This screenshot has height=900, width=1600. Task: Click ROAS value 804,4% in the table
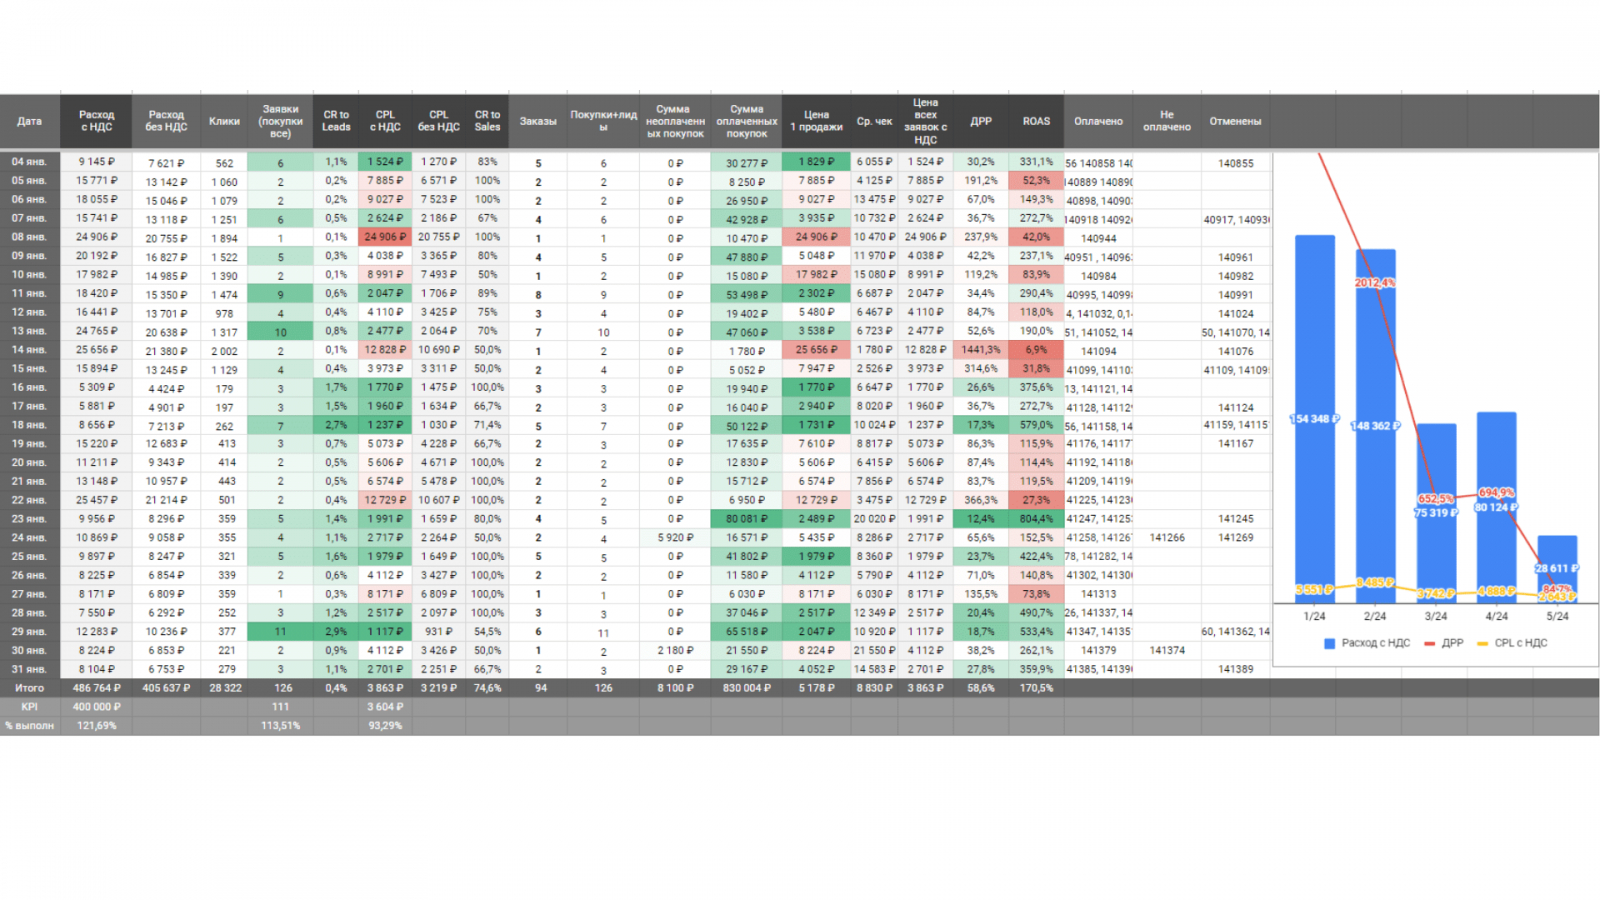coord(1036,519)
